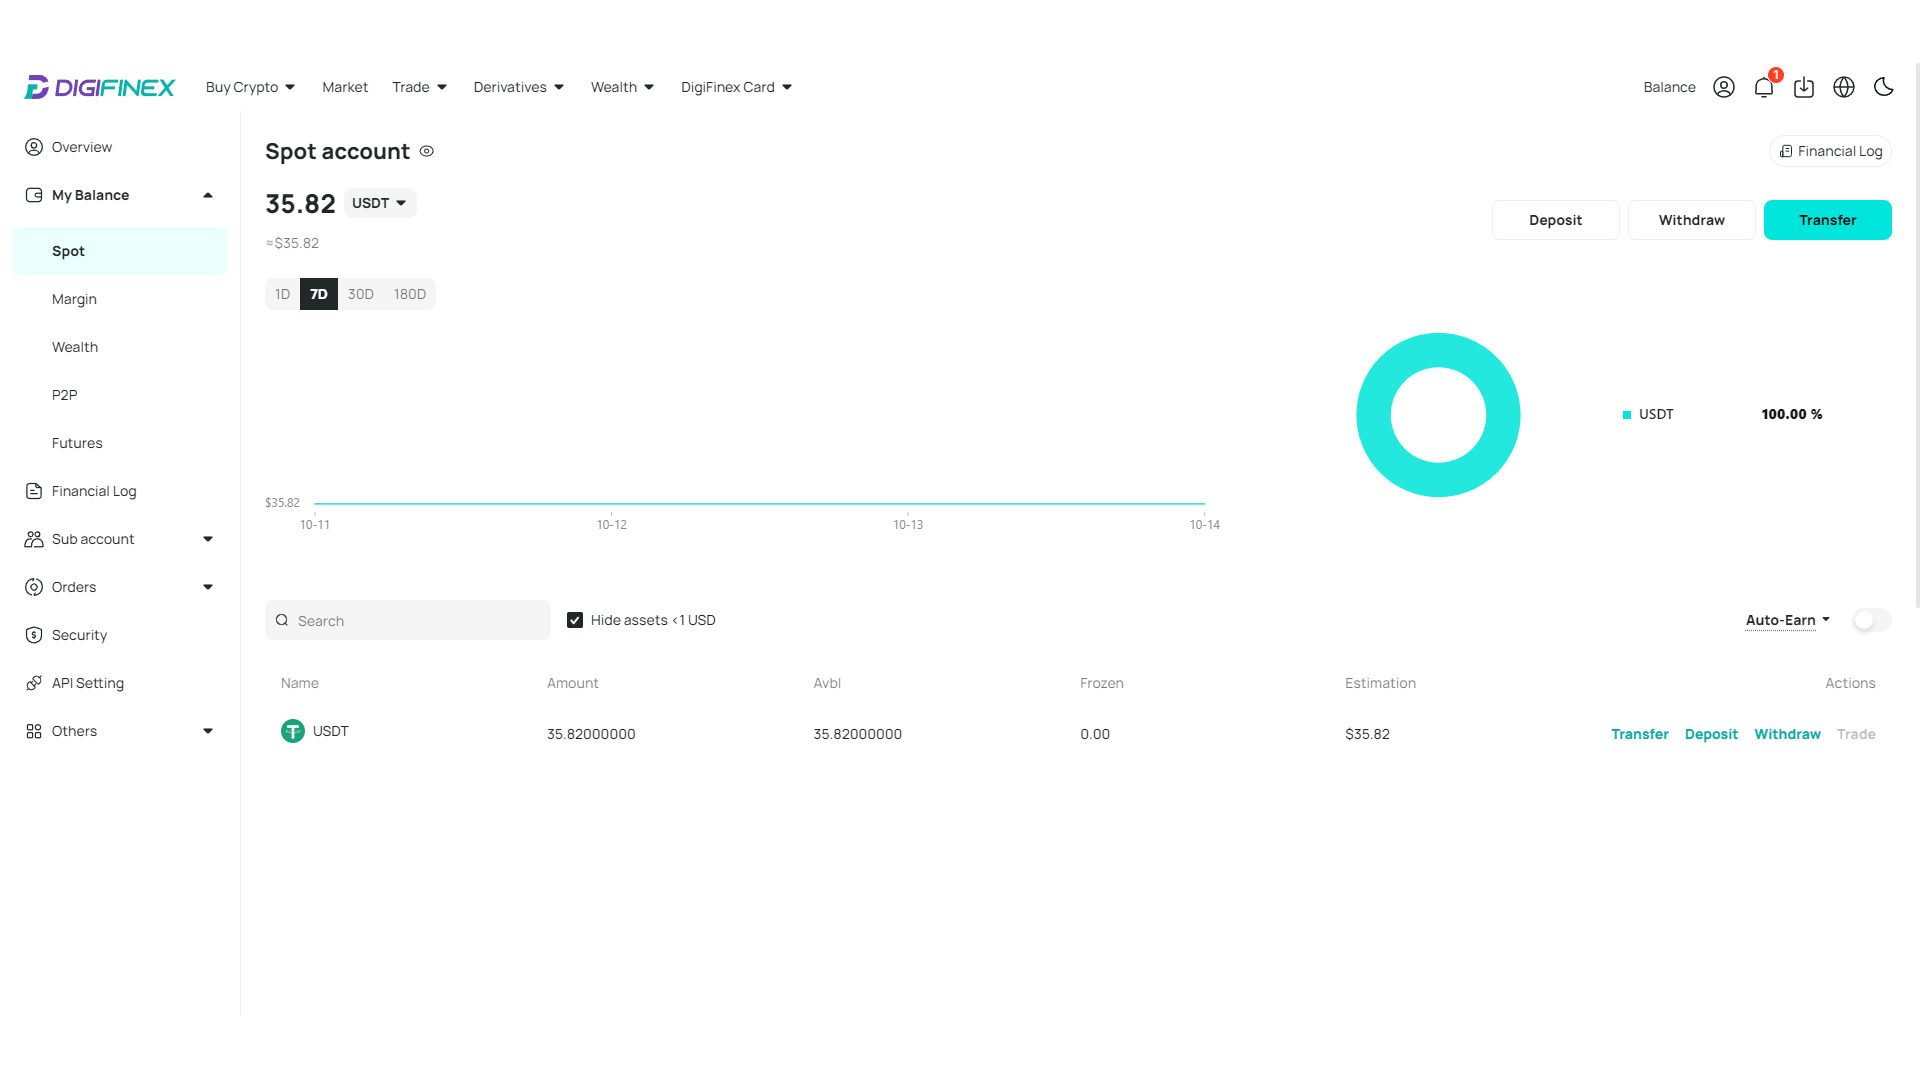Expand the USDT currency dropdown
Image resolution: width=1920 pixels, height=1080 pixels.
pos(378,203)
